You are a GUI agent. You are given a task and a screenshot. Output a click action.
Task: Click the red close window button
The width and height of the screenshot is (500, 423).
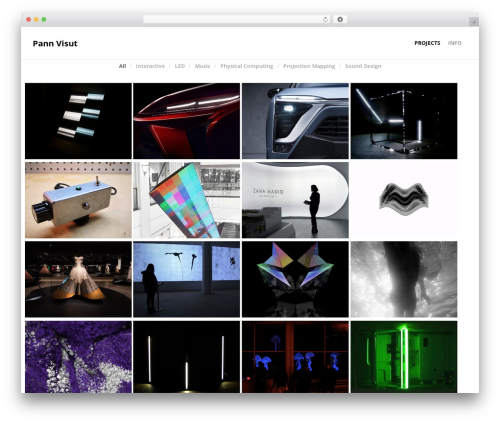coord(29,19)
